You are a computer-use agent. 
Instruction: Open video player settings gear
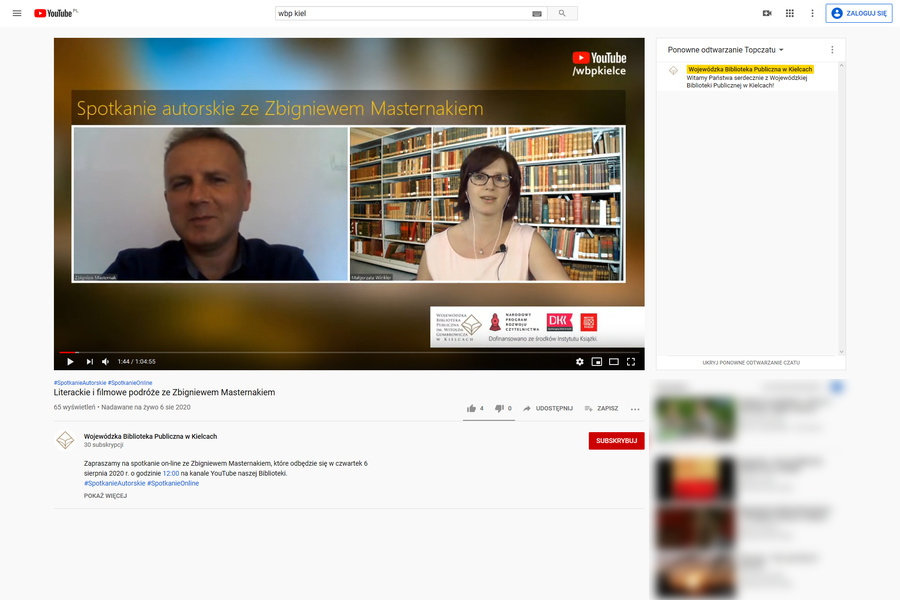(x=579, y=361)
